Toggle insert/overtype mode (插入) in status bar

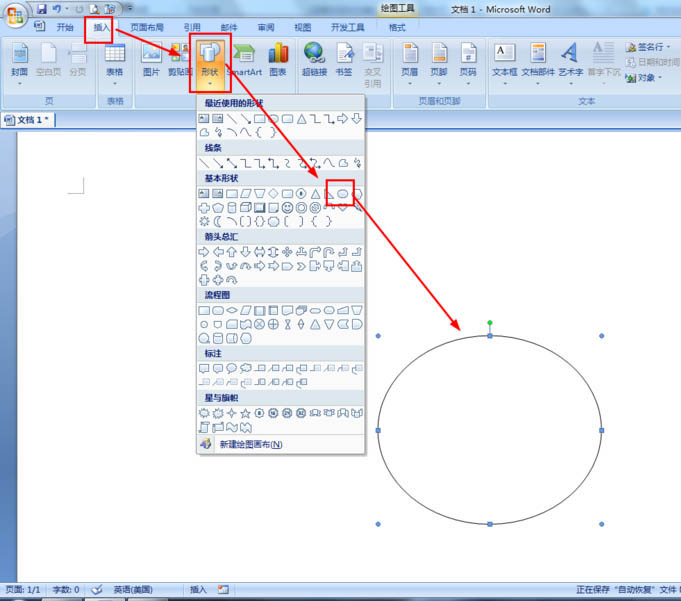click(x=198, y=589)
